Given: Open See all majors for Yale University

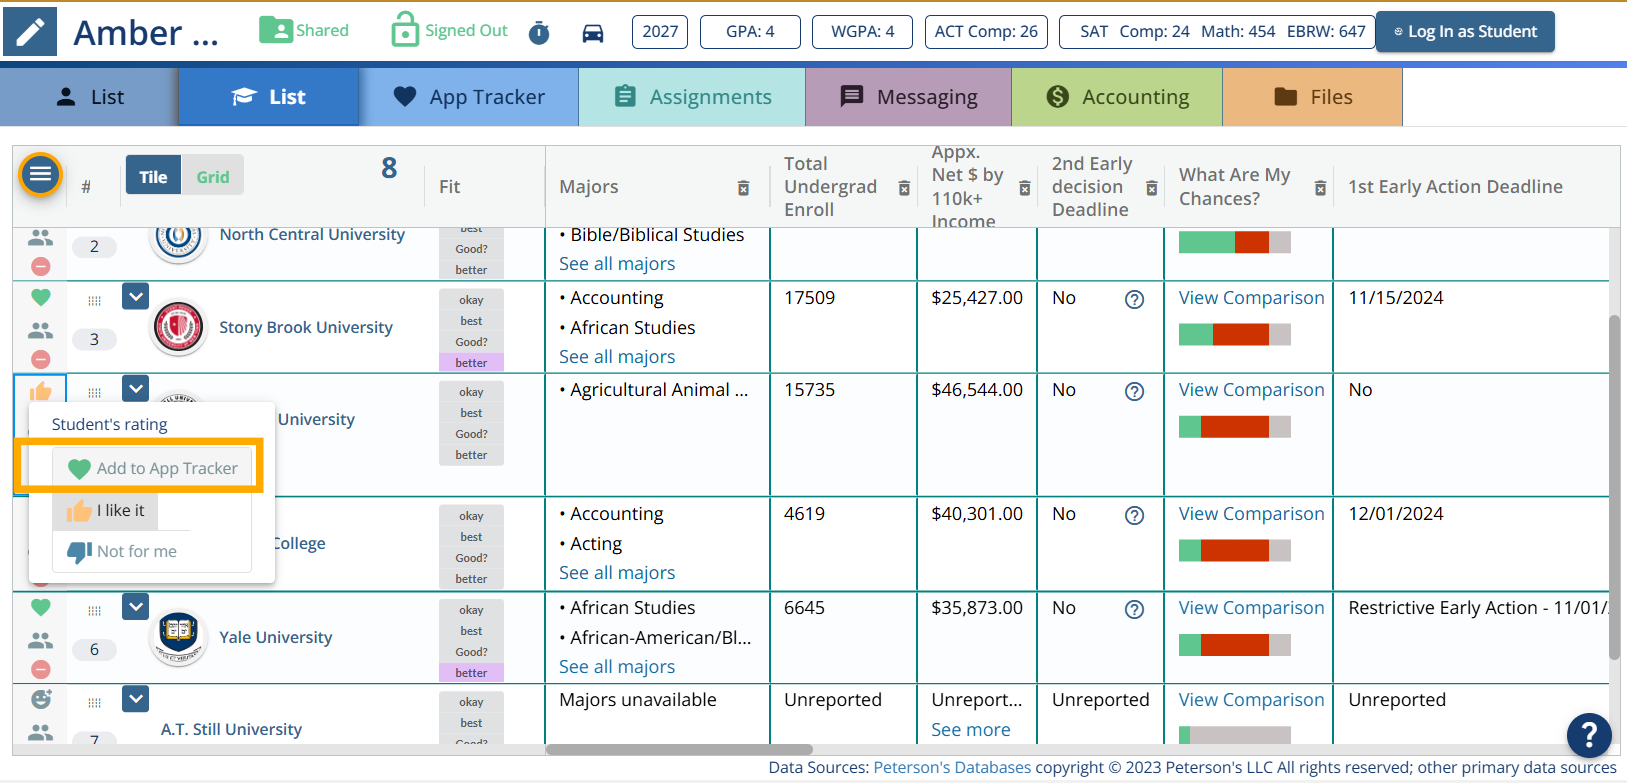Looking at the screenshot, I should click(x=617, y=667).
